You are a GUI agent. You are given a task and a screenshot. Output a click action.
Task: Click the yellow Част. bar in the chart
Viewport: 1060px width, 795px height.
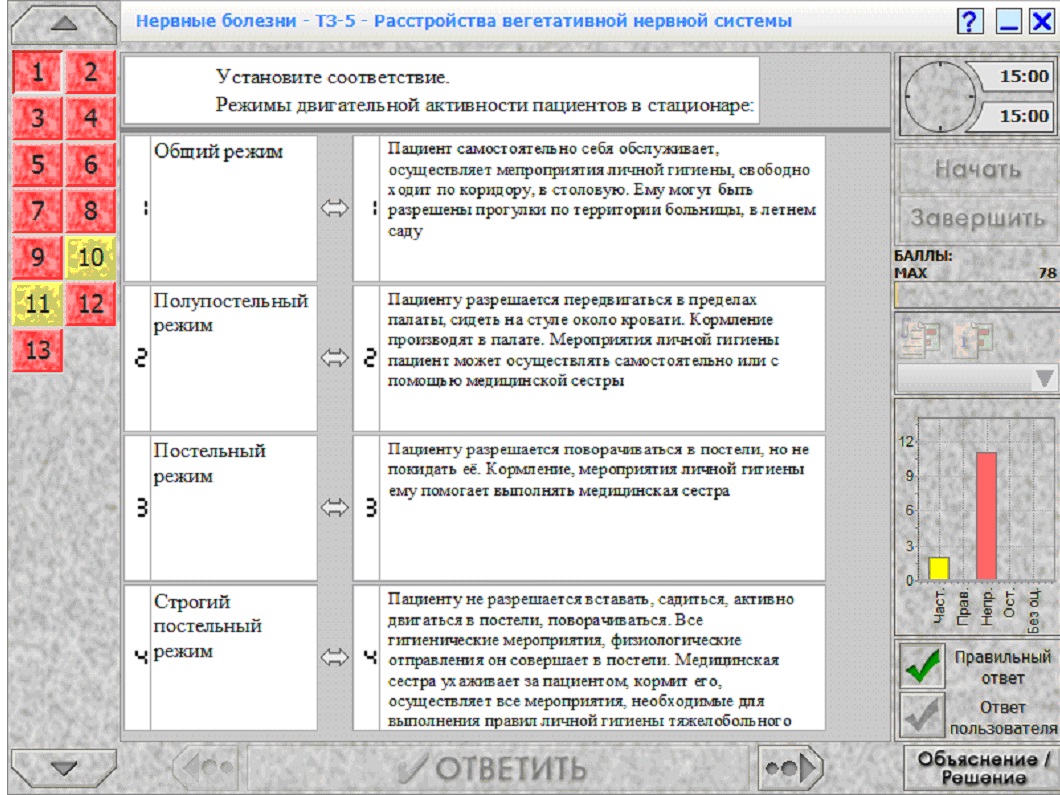[939, 569]
